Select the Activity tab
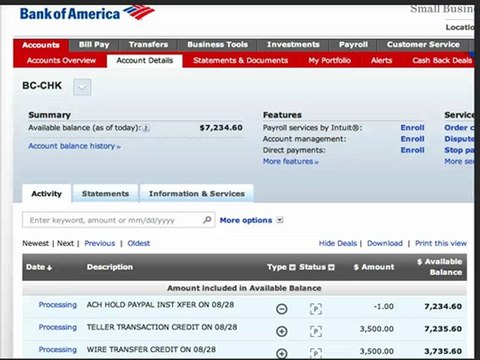Screen dimensions: 480x360 click(x=47, y=194)
